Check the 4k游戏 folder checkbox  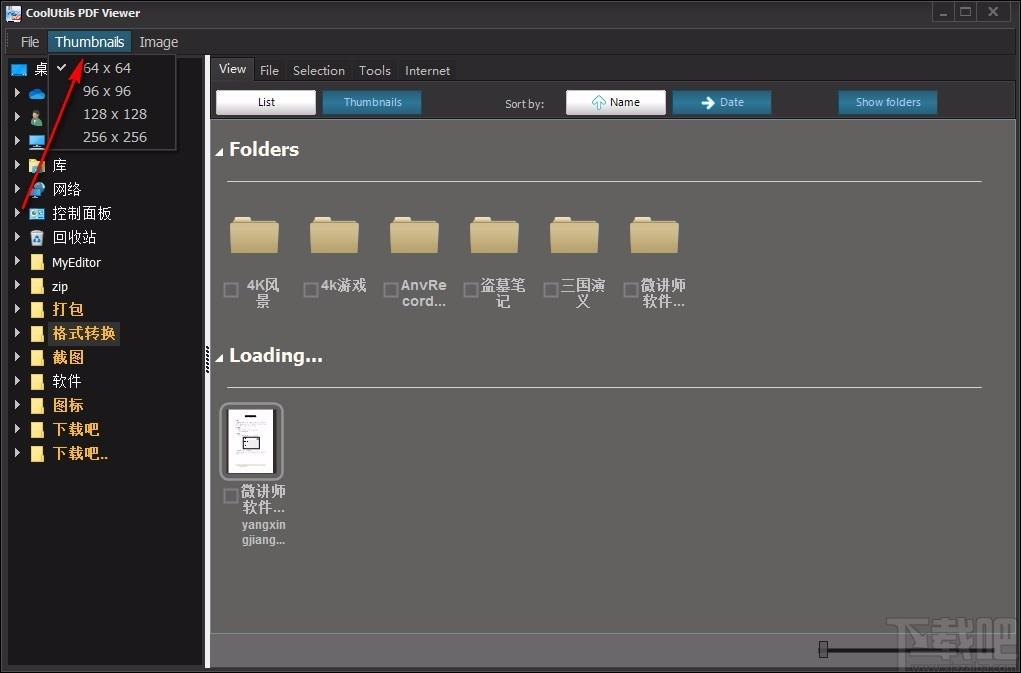tap(311, 290)
